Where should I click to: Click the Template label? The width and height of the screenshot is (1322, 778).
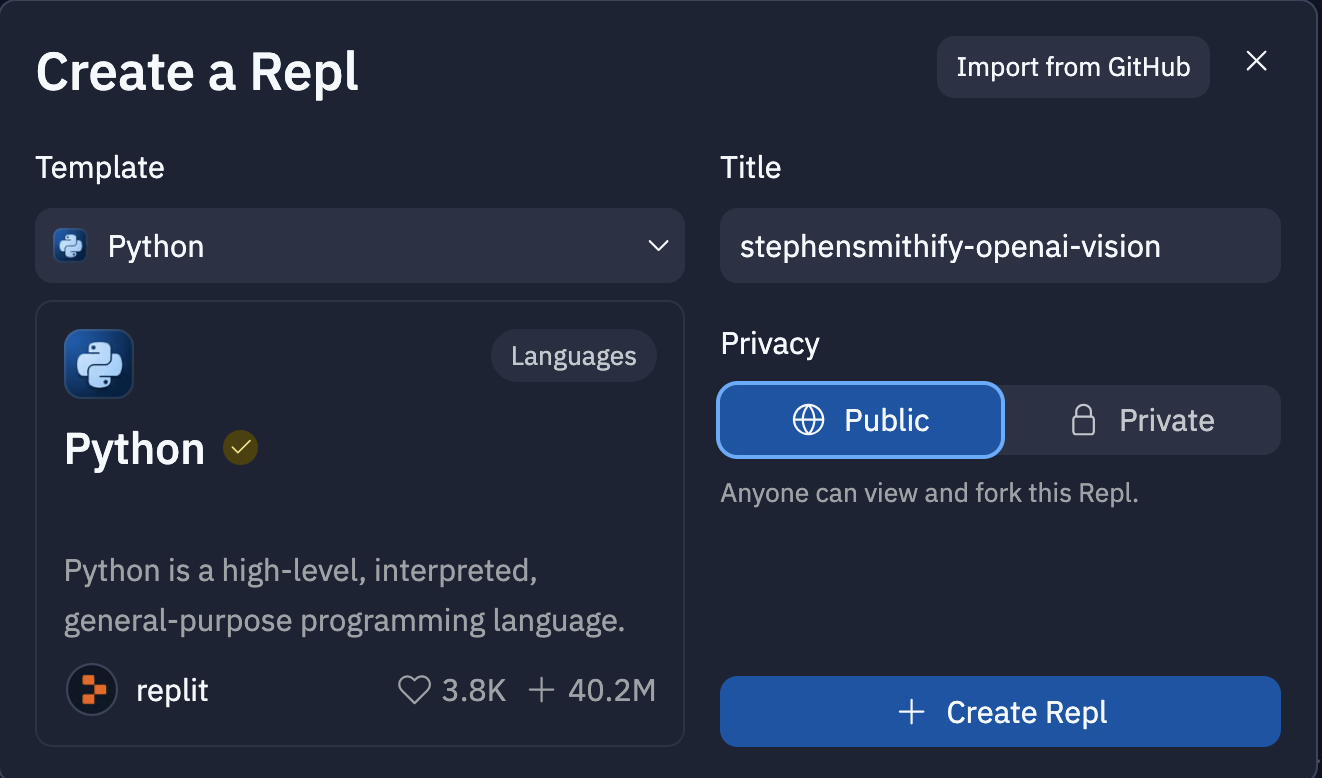click(x=100, y=167)
